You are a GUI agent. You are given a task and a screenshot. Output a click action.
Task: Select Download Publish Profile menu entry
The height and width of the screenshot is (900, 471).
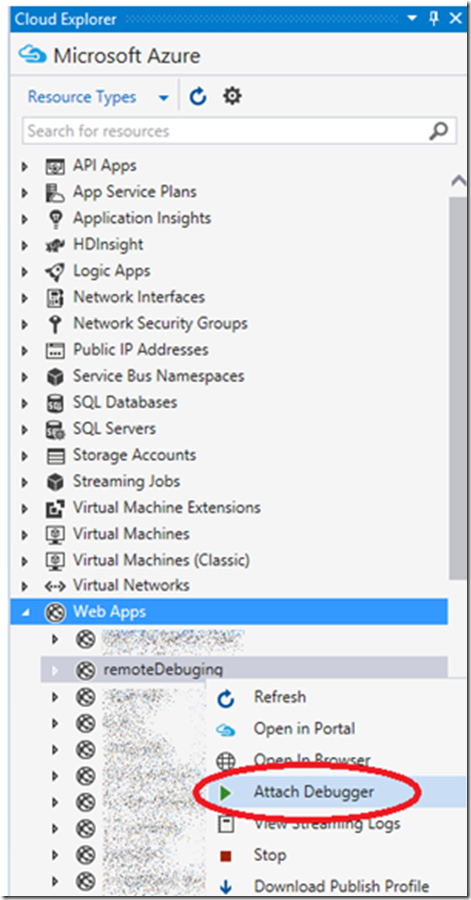[341, 887]
